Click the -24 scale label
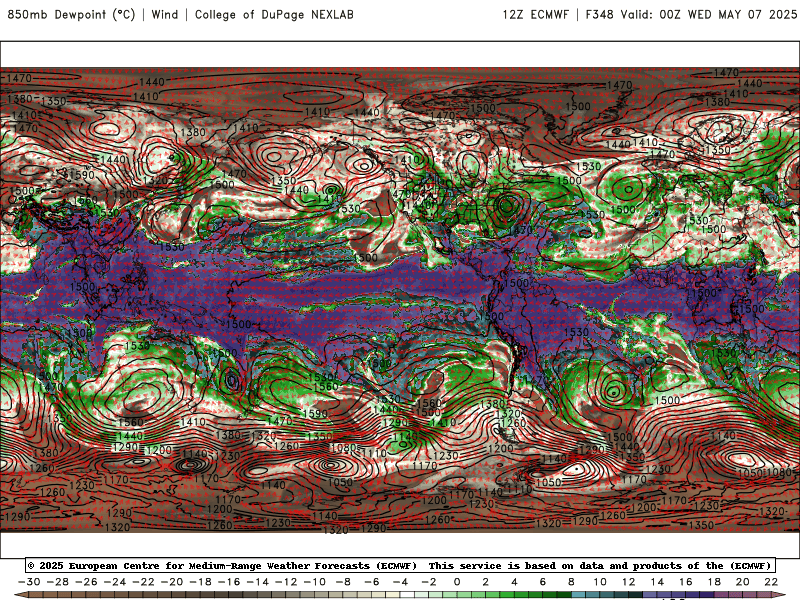 [115, 582]
